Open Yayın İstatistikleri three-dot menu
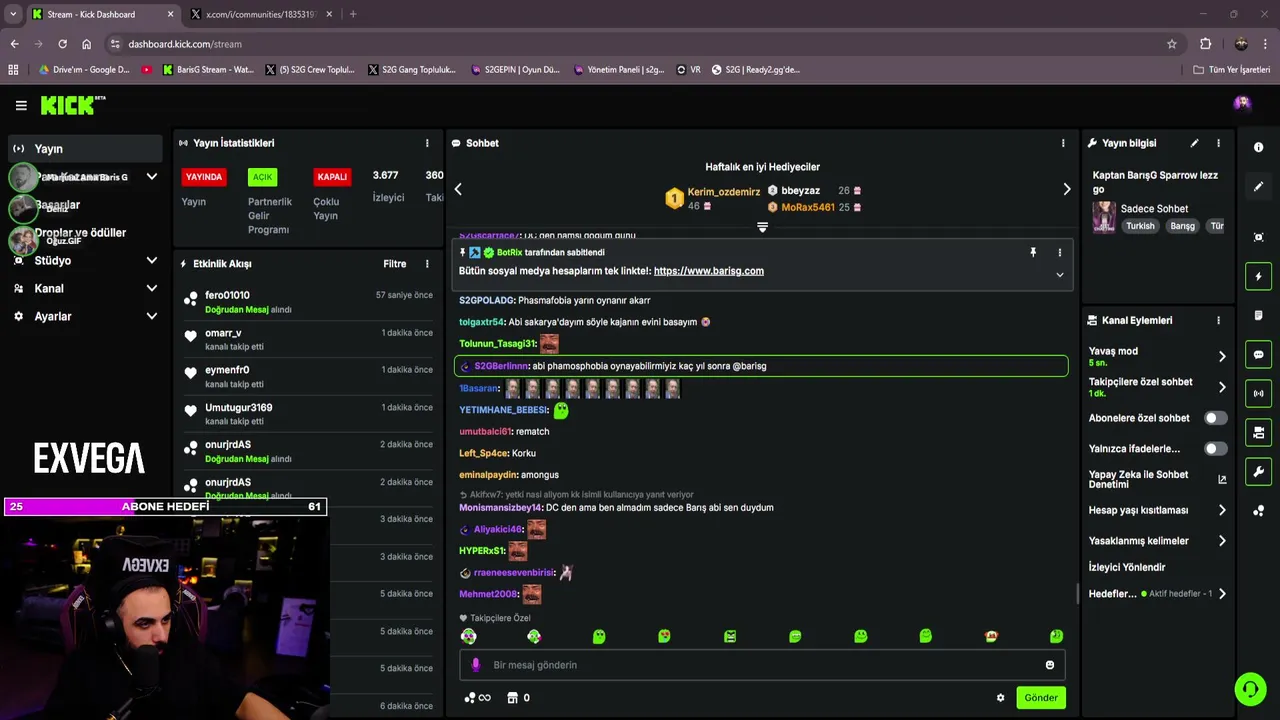 point(427,143)
